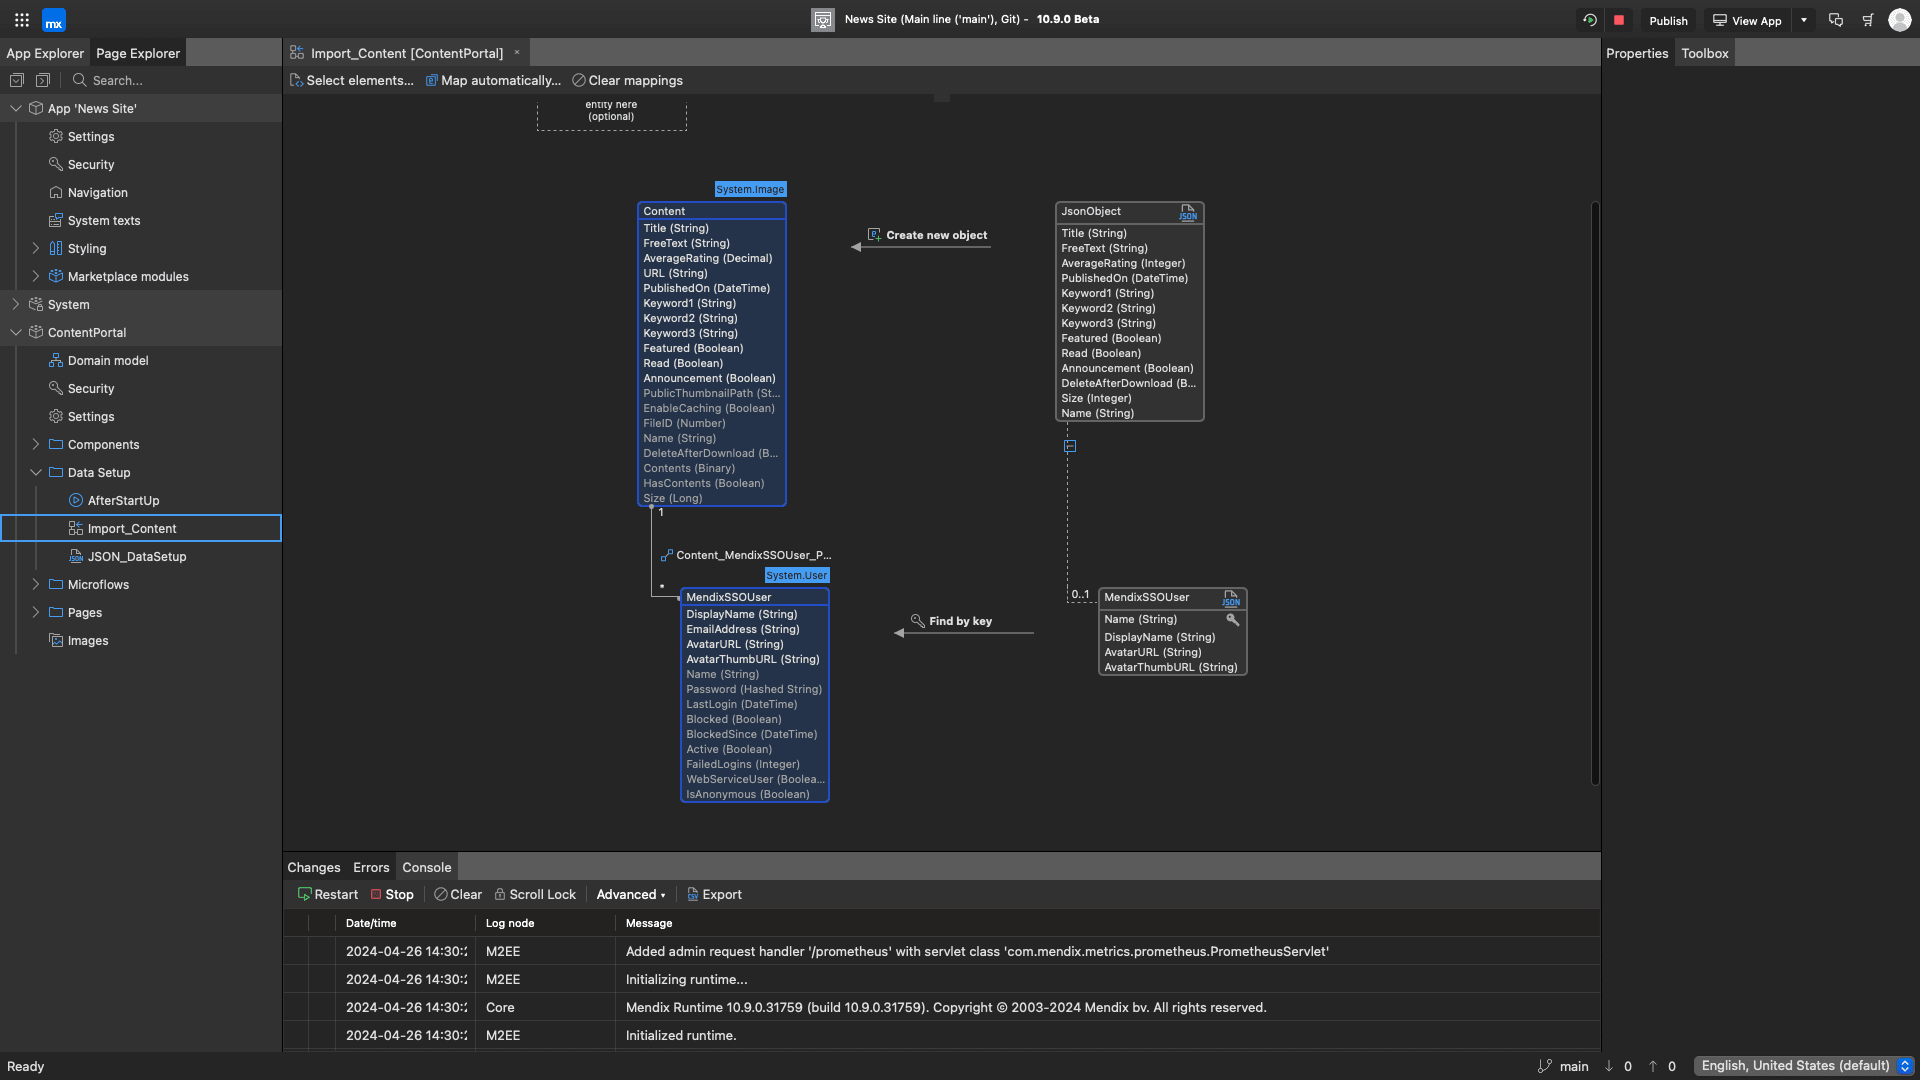Click Stop in Console toolbar
Viewport: 1920px width, 1080px height.
[392, 895]
